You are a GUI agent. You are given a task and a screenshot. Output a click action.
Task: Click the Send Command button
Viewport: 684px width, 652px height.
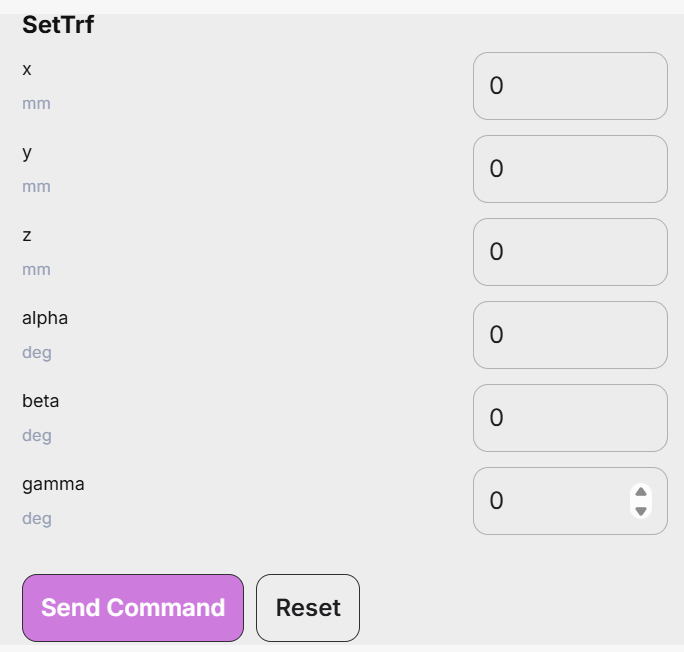tap(133, 608)
